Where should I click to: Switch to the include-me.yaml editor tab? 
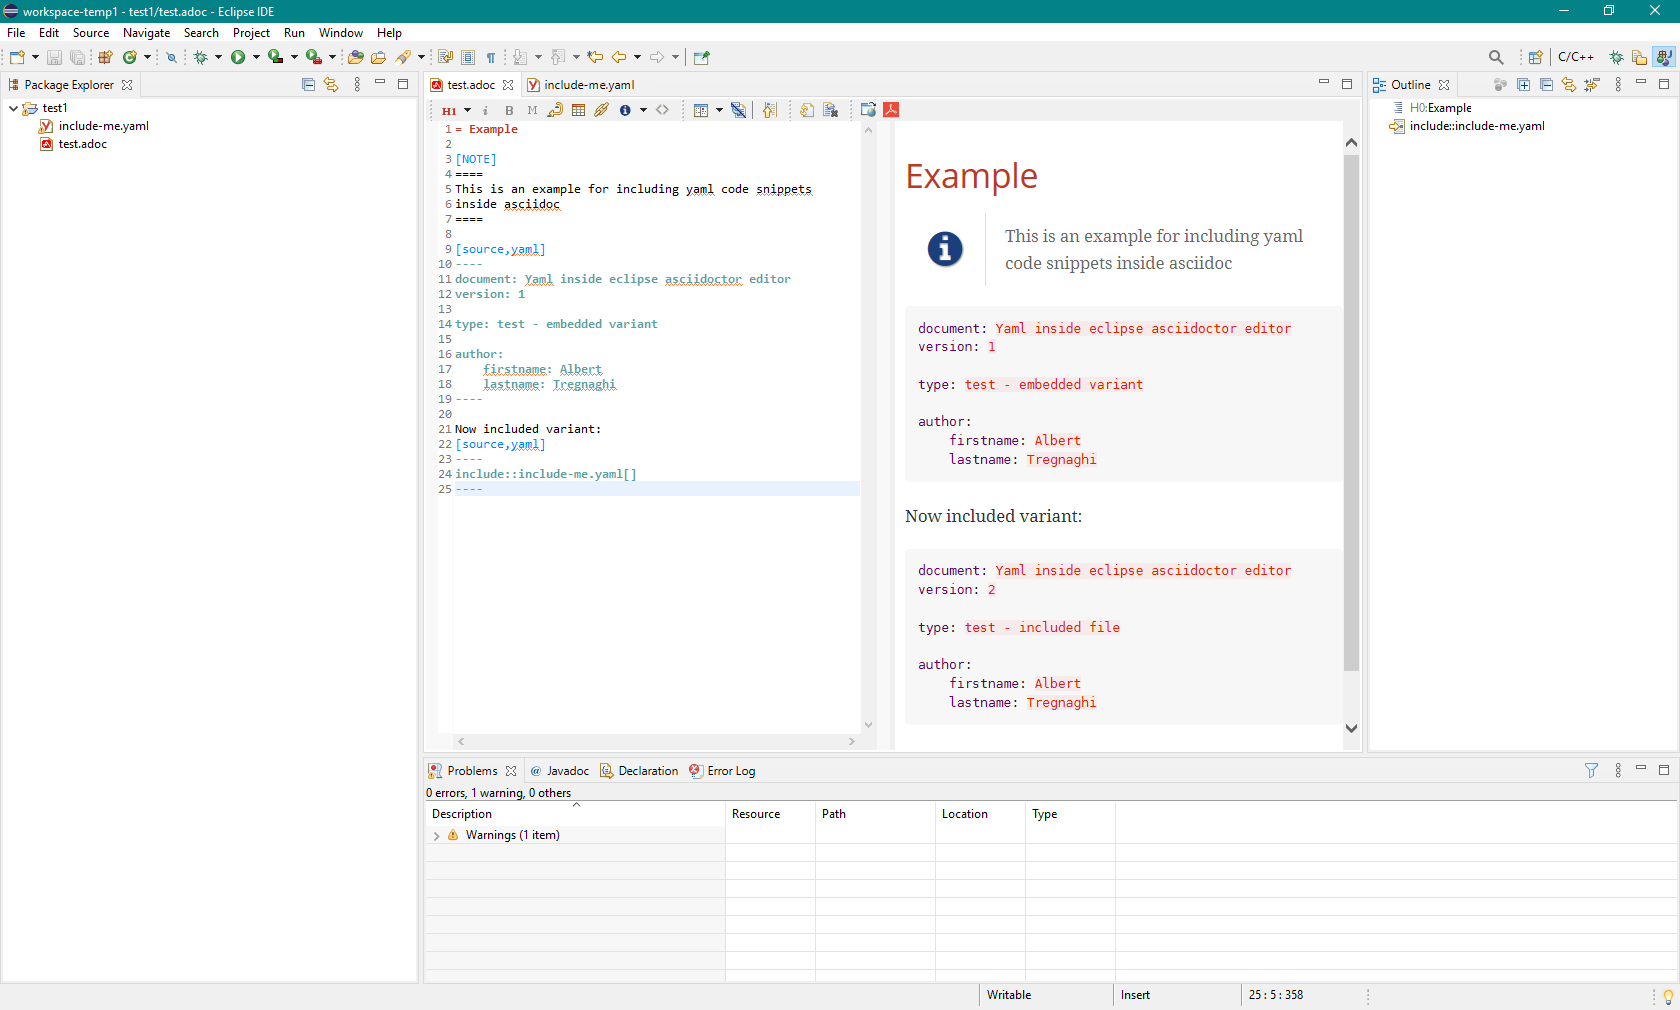[588, 85]
